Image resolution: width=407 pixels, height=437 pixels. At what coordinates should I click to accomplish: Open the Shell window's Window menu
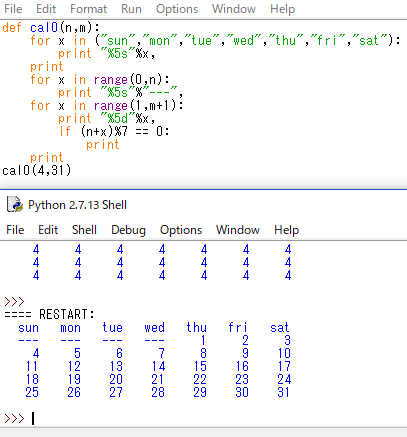(x=238, y=230)
